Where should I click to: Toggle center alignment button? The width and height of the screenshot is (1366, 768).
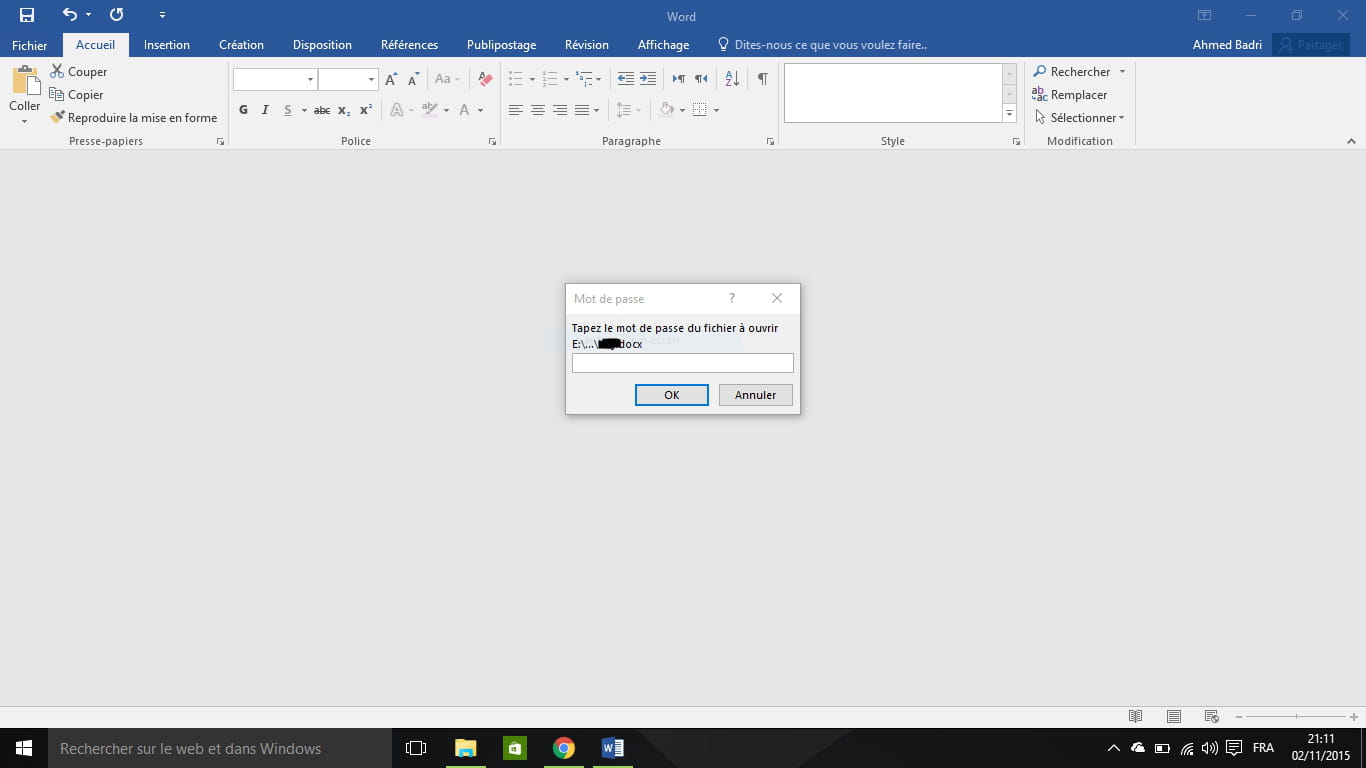[537, 110]
